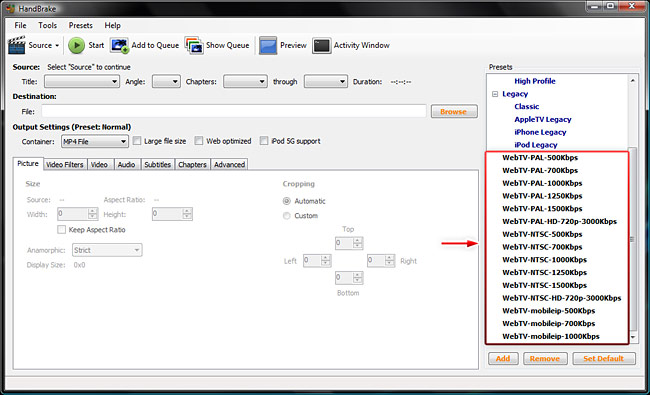The width and height of the screenshot is (650, 395).
Task: Select Custom cropping radio button
Action: click(286, 216)
